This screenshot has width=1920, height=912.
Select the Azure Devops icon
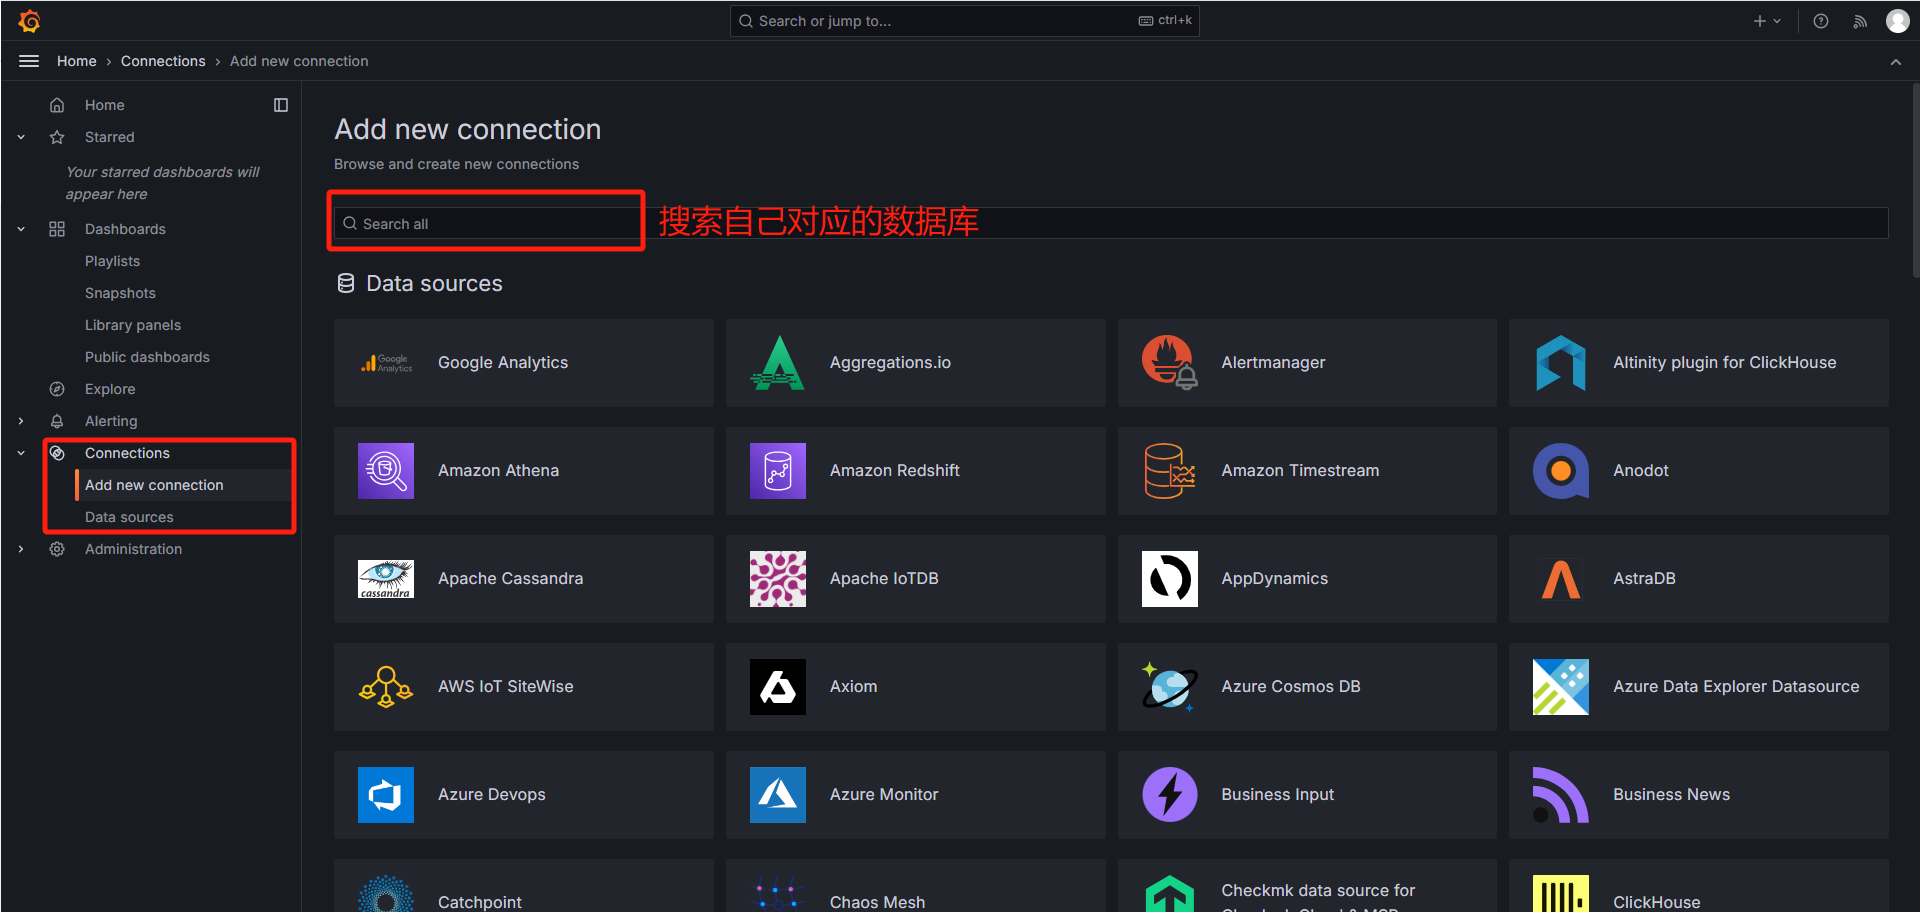[x=386, y=795]
